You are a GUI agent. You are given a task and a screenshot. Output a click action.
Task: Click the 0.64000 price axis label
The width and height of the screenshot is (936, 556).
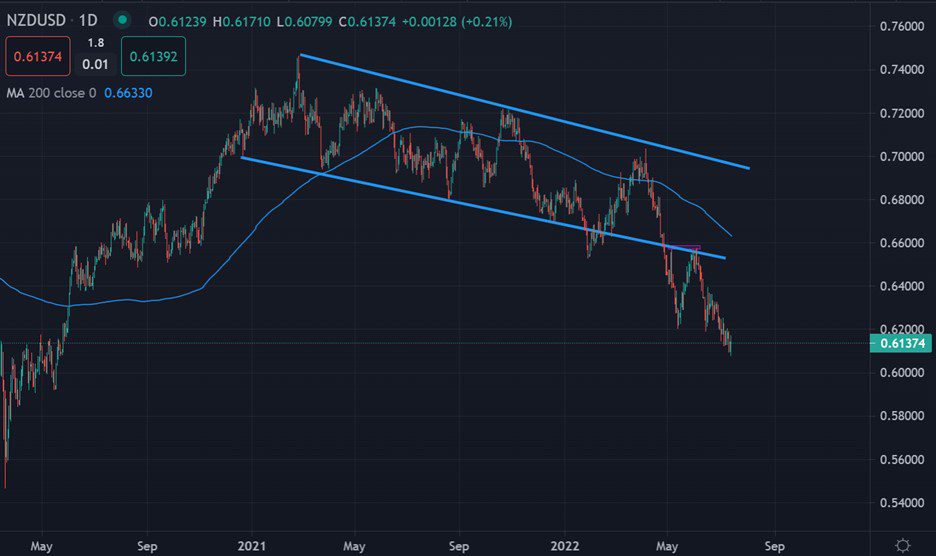(x=902, y=286)
